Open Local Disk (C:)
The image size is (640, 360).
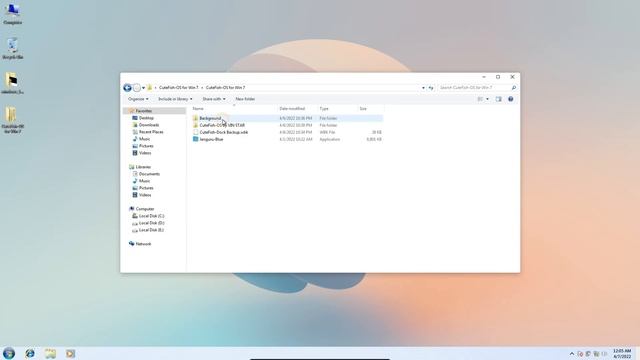[151, 216]
